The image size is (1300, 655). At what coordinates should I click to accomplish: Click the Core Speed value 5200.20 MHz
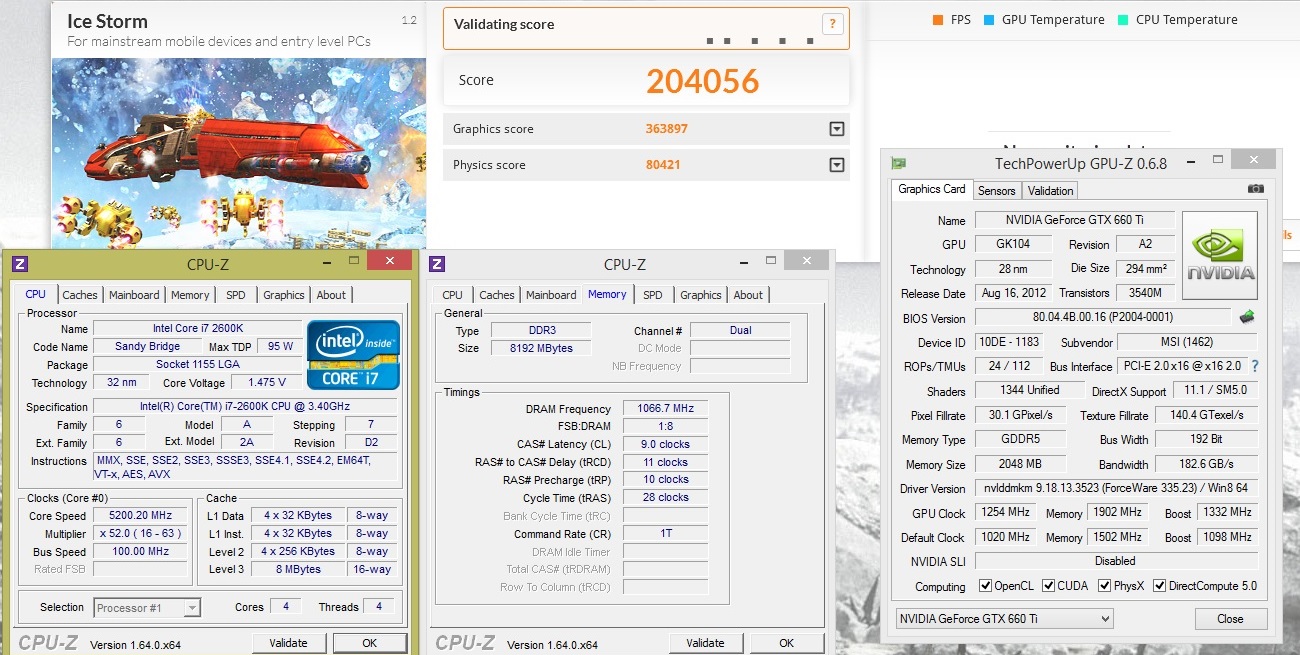point(141,516)
